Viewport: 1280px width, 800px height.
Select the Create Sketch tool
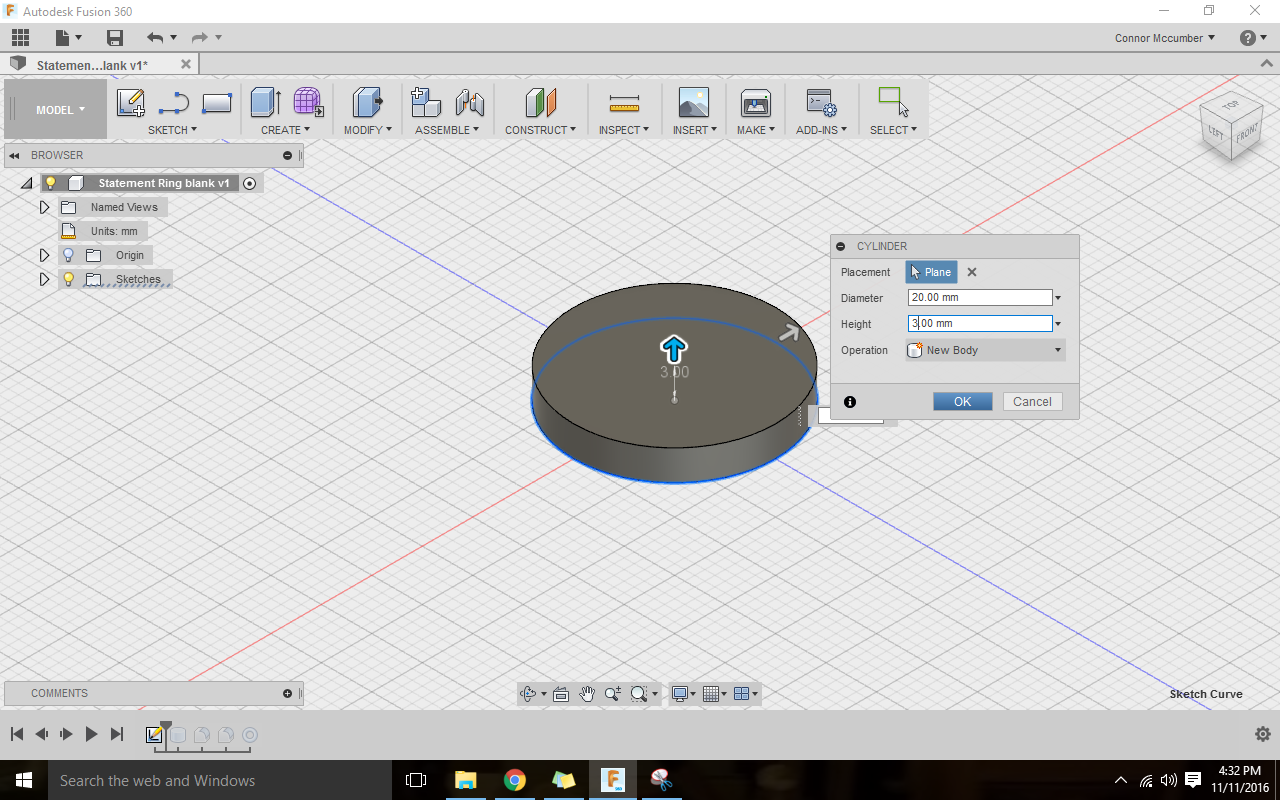[x=131, y=103]
